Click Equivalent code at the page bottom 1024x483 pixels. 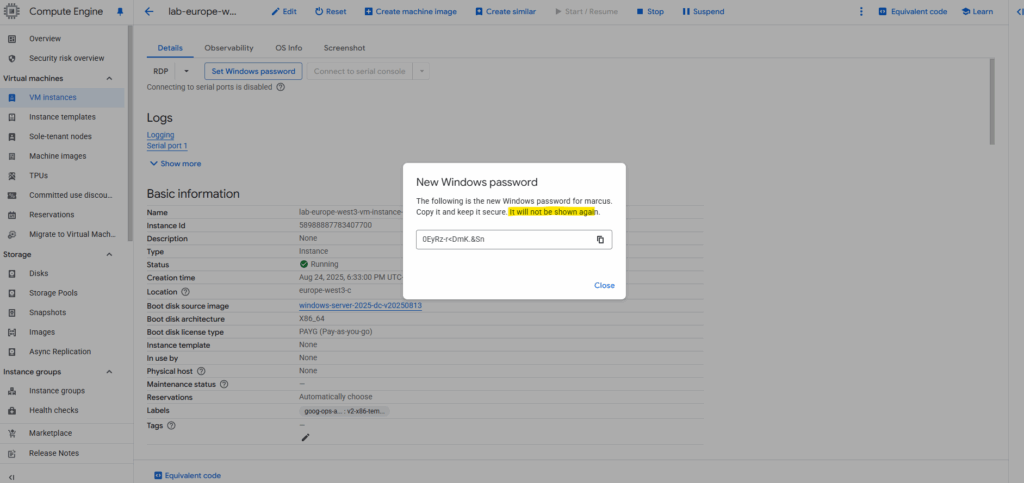187,476
